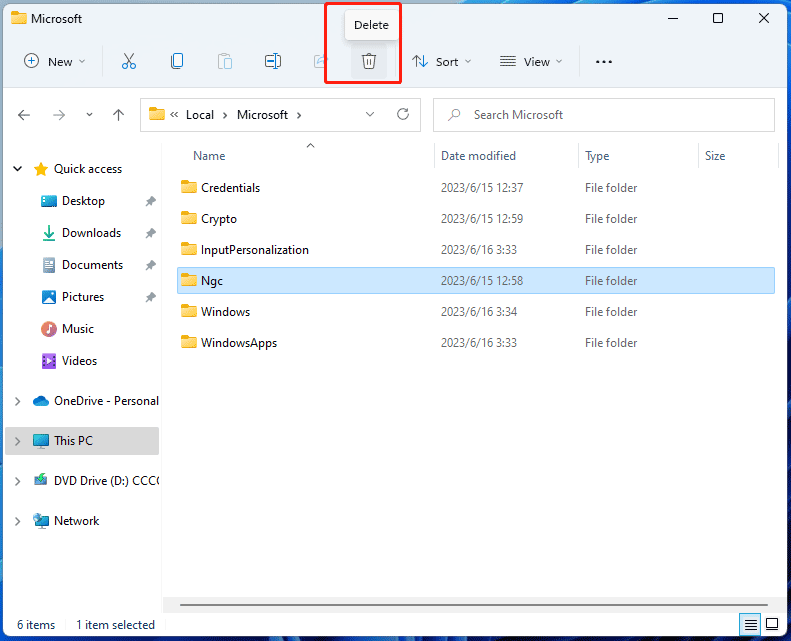Open Documents in Quick access
The image size is (791, 641).
pos(92,265)
